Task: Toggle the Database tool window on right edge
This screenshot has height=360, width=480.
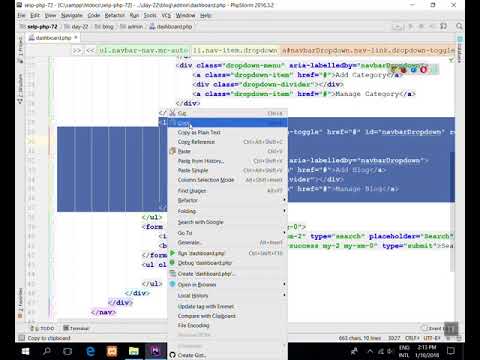Action: coord(460,50)
